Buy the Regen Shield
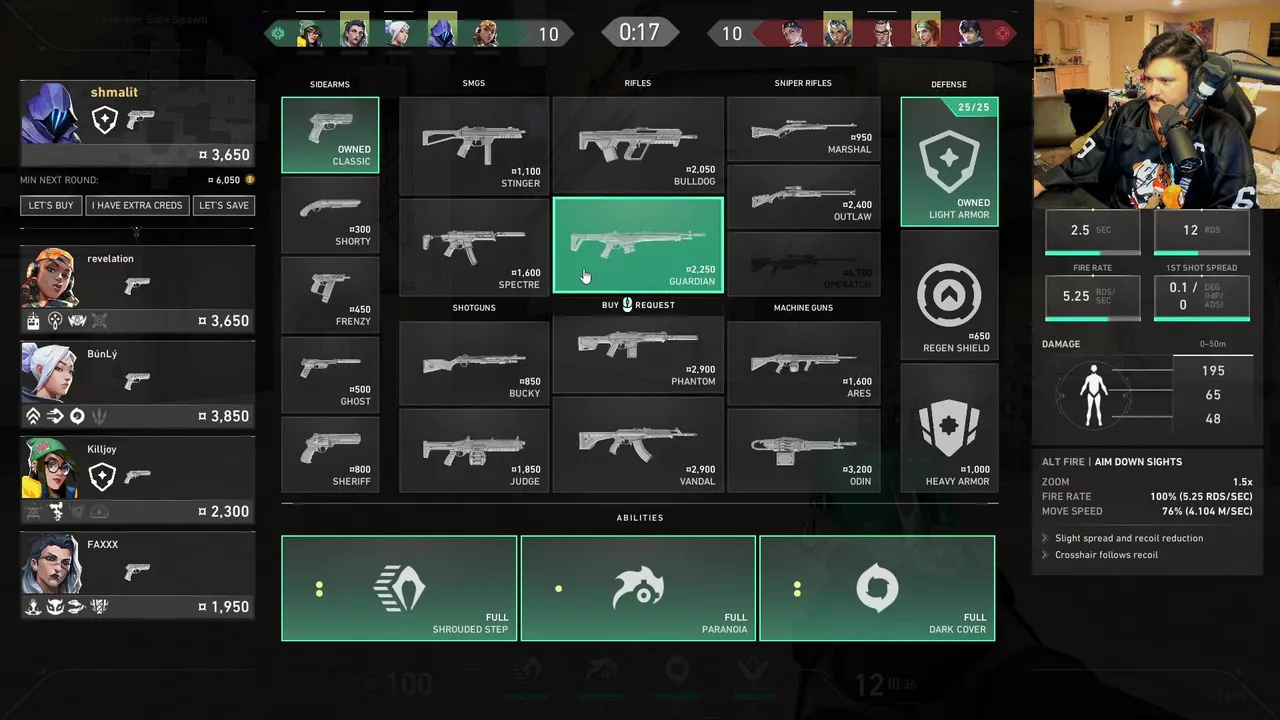The image size is (1280, 720). click(x=949, y=295)
